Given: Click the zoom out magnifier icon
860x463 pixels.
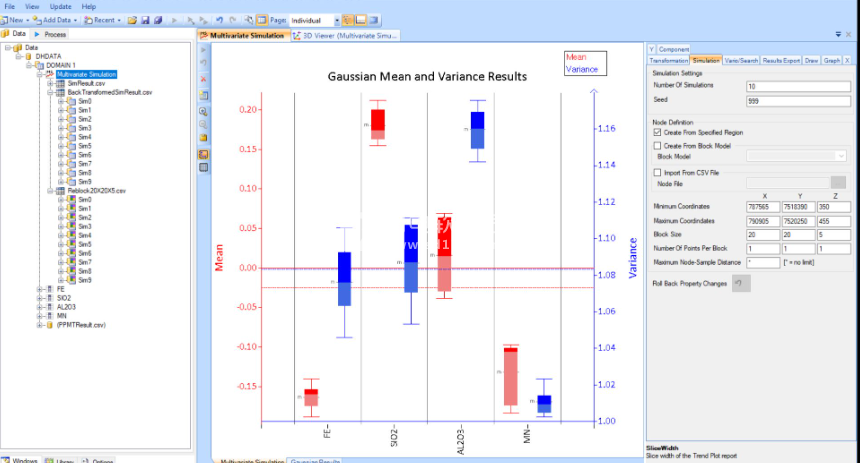Looking at the screenshot, I should coord(204,124).
